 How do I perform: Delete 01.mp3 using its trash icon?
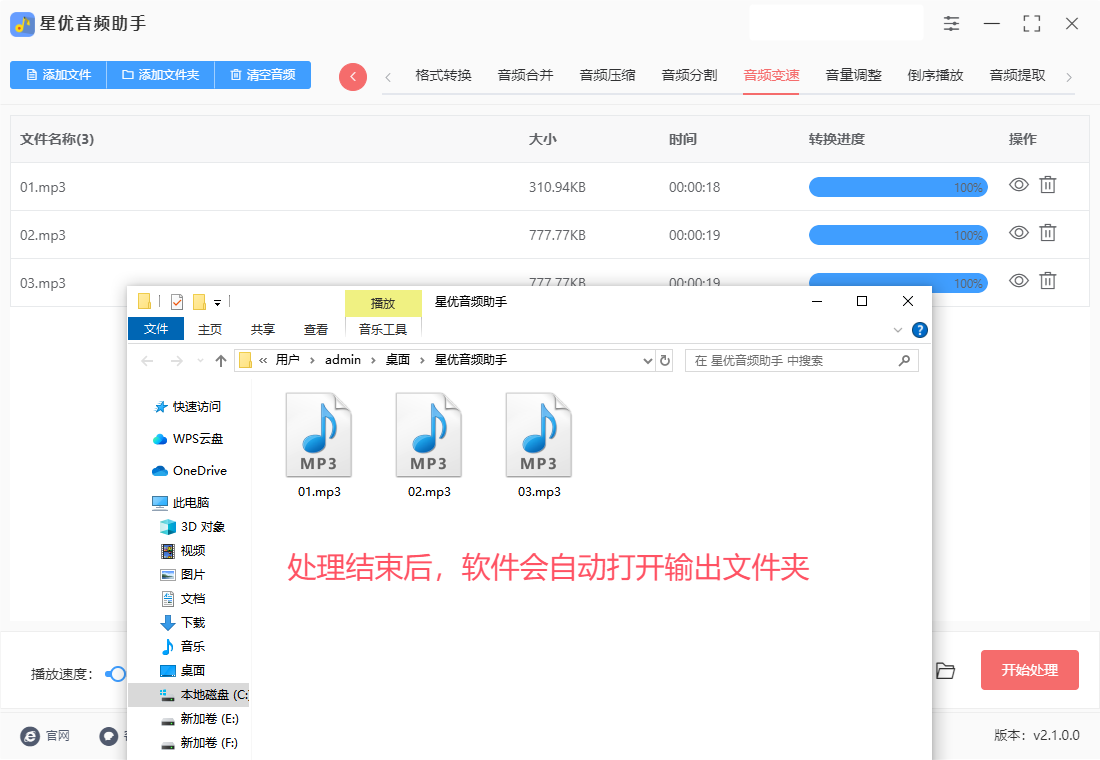(x=1047, y=185)
